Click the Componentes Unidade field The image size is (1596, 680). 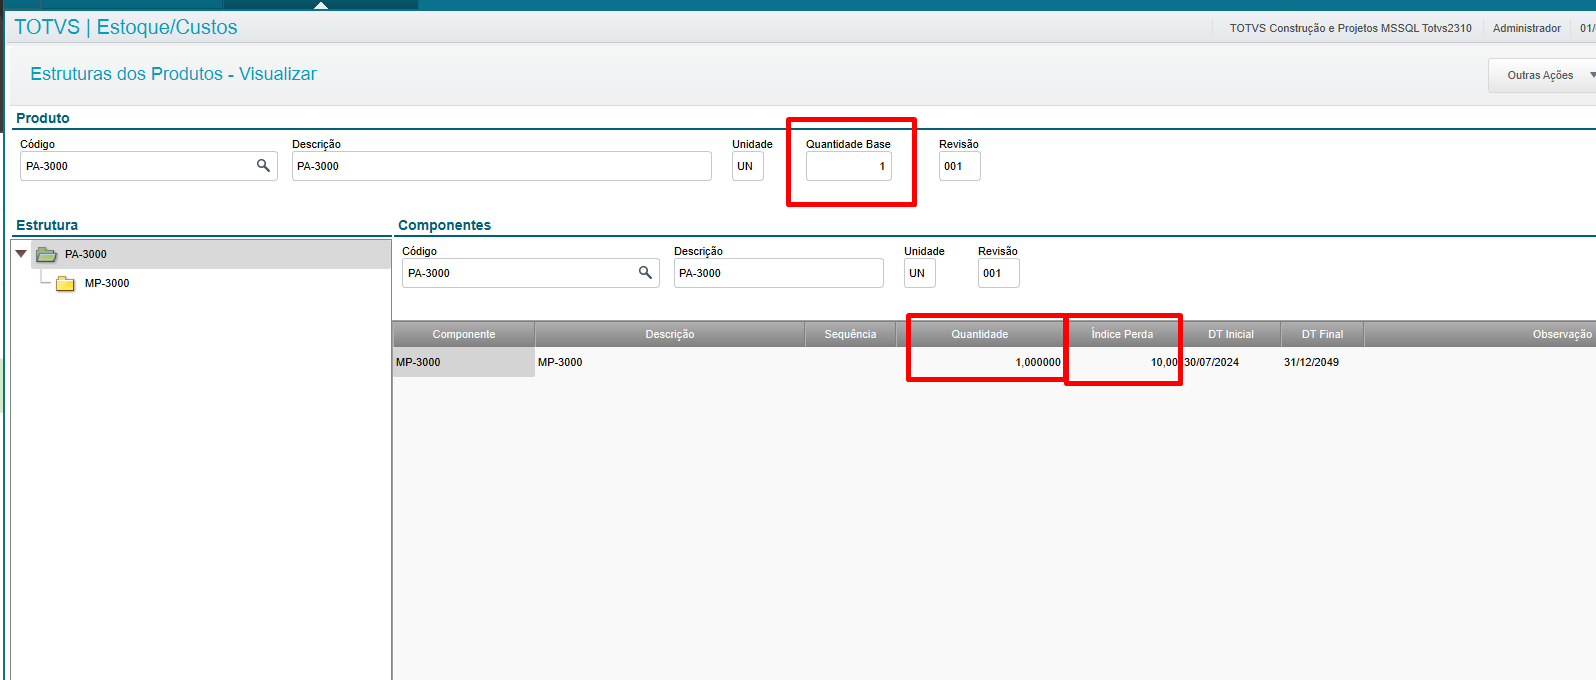coord(919,273)
